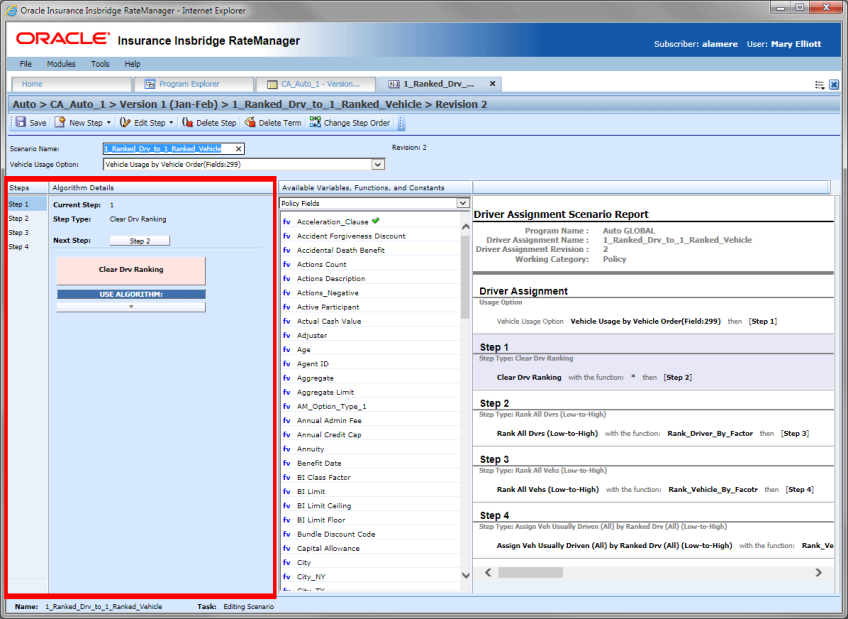Click the New Step icon

point(60,122)
